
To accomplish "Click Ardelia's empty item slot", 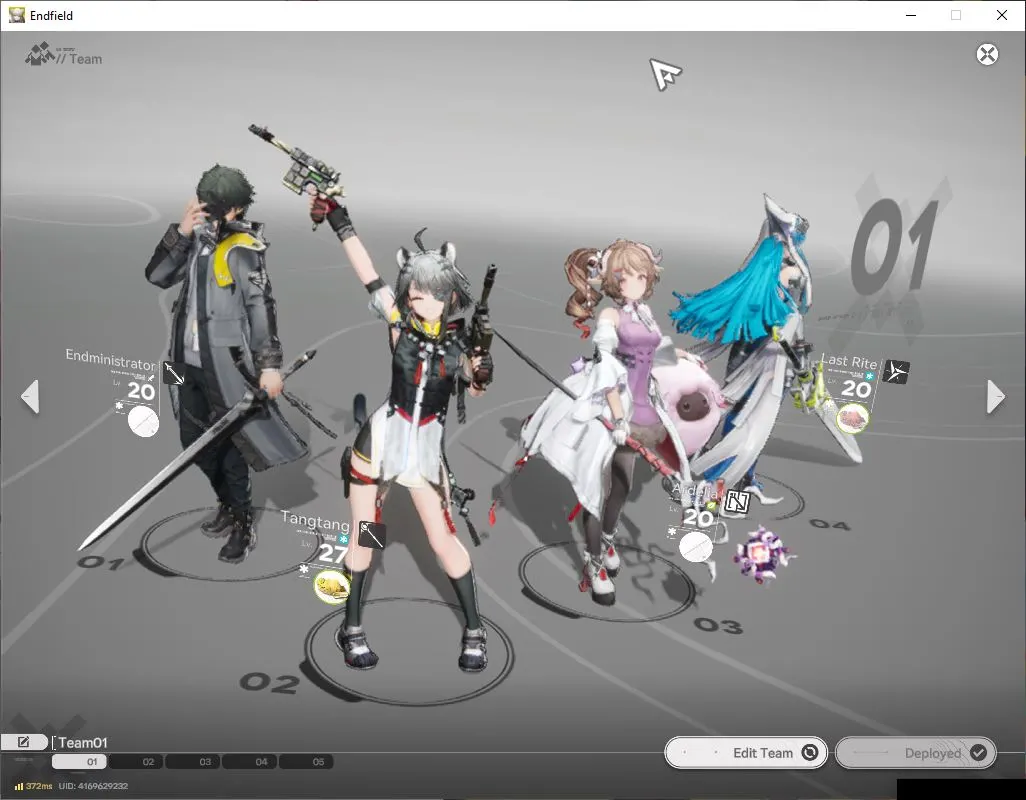I will [695, 547].
